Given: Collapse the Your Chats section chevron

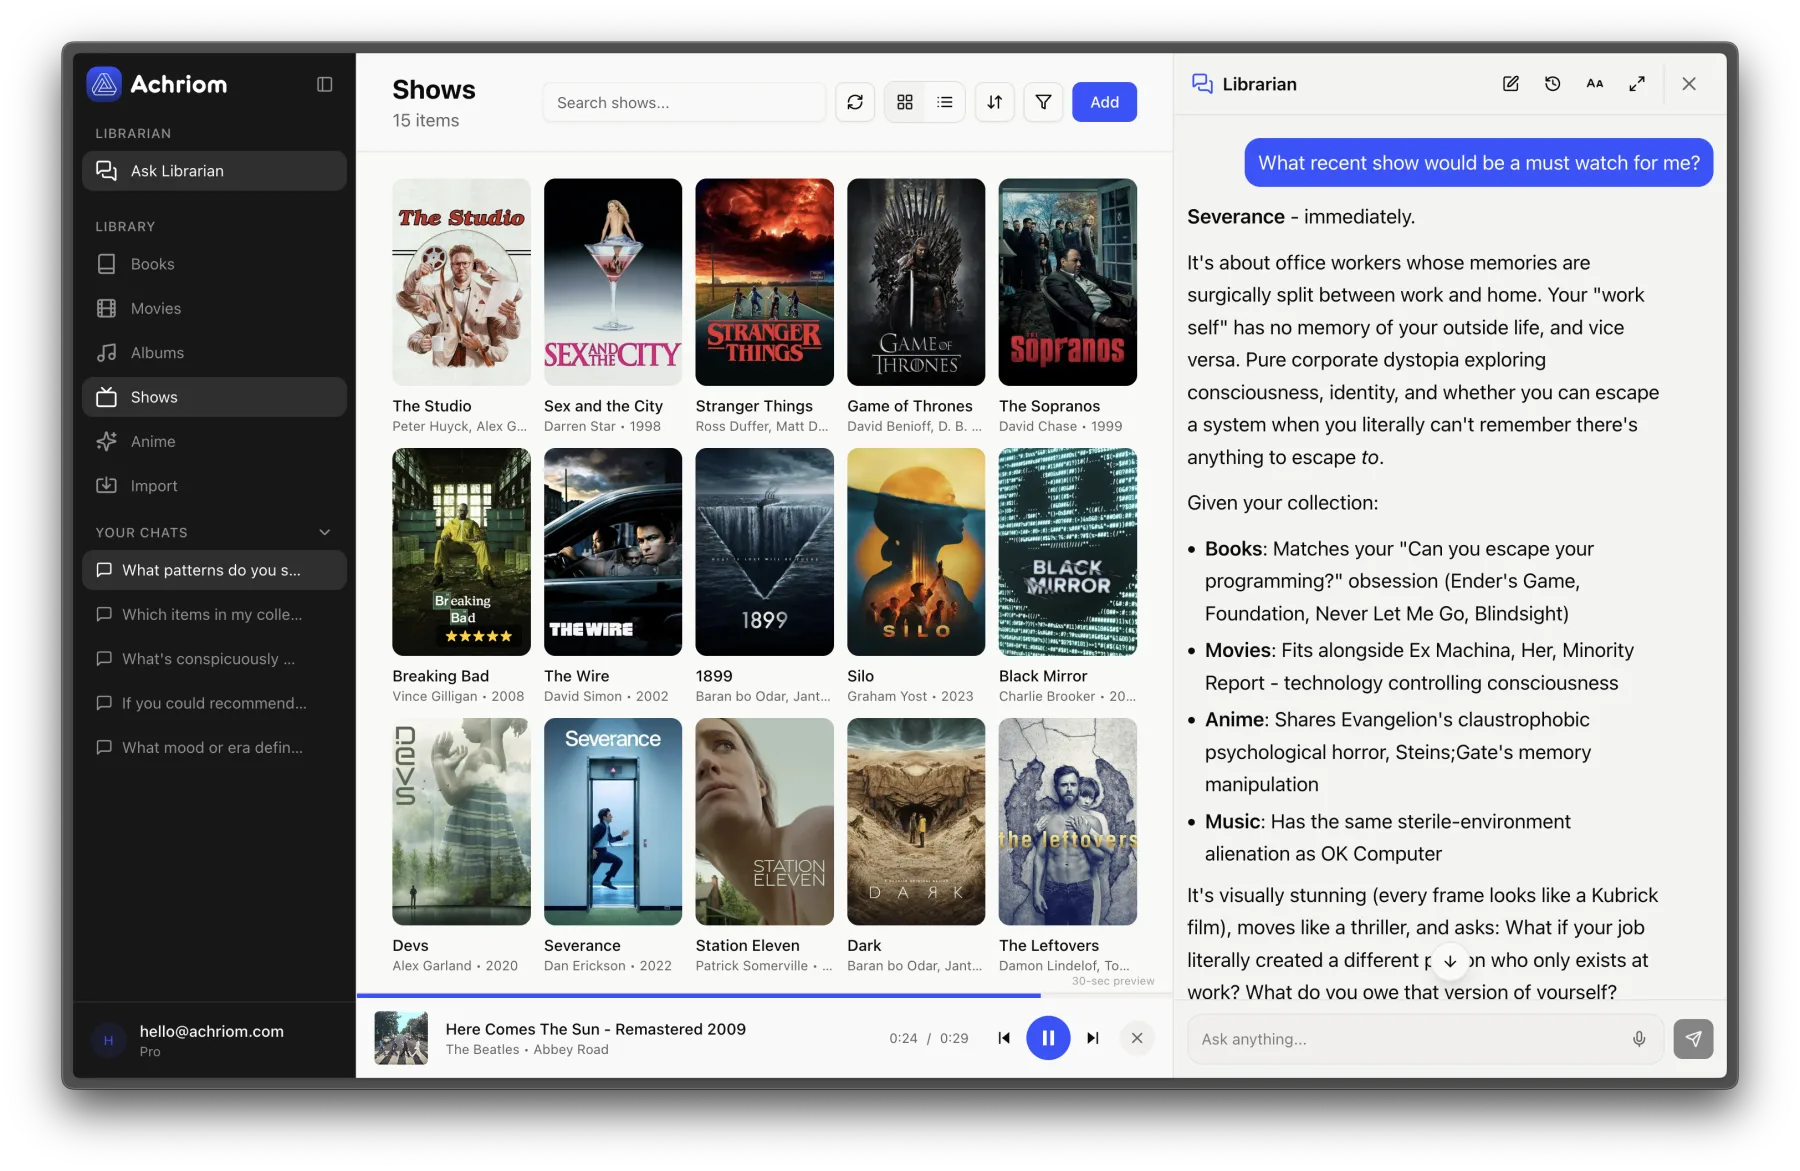Looking at the screenshot, I should (x=324, y=532).
